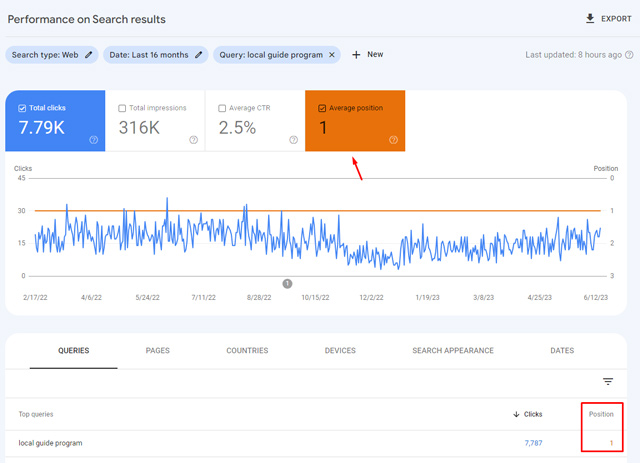Remove the local guide program query filter
Screen dimensions: 640x463
click(x=332, y=55)
